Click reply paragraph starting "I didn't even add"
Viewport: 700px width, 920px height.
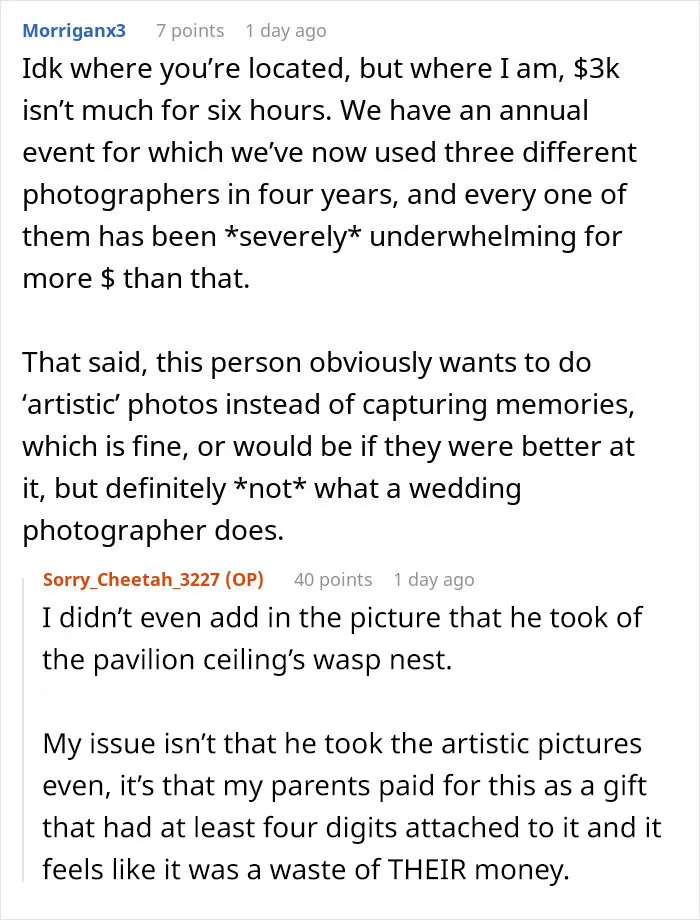pos(342,639)
